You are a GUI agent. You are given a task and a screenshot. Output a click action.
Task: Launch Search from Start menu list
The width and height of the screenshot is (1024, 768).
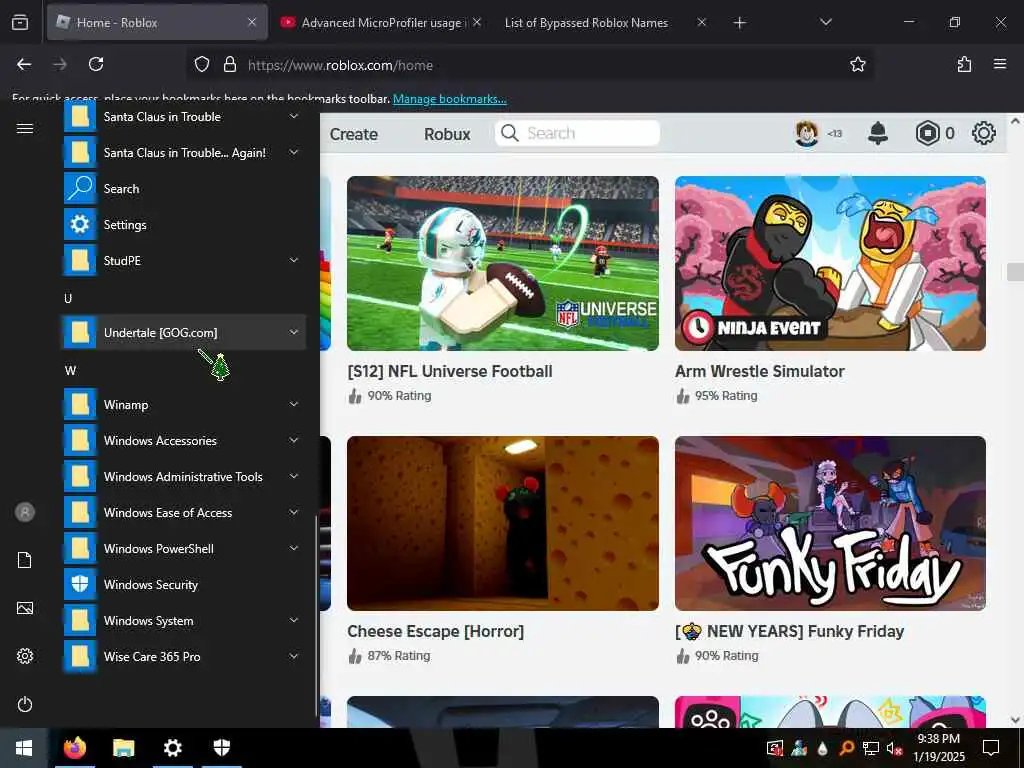(184, 189)
